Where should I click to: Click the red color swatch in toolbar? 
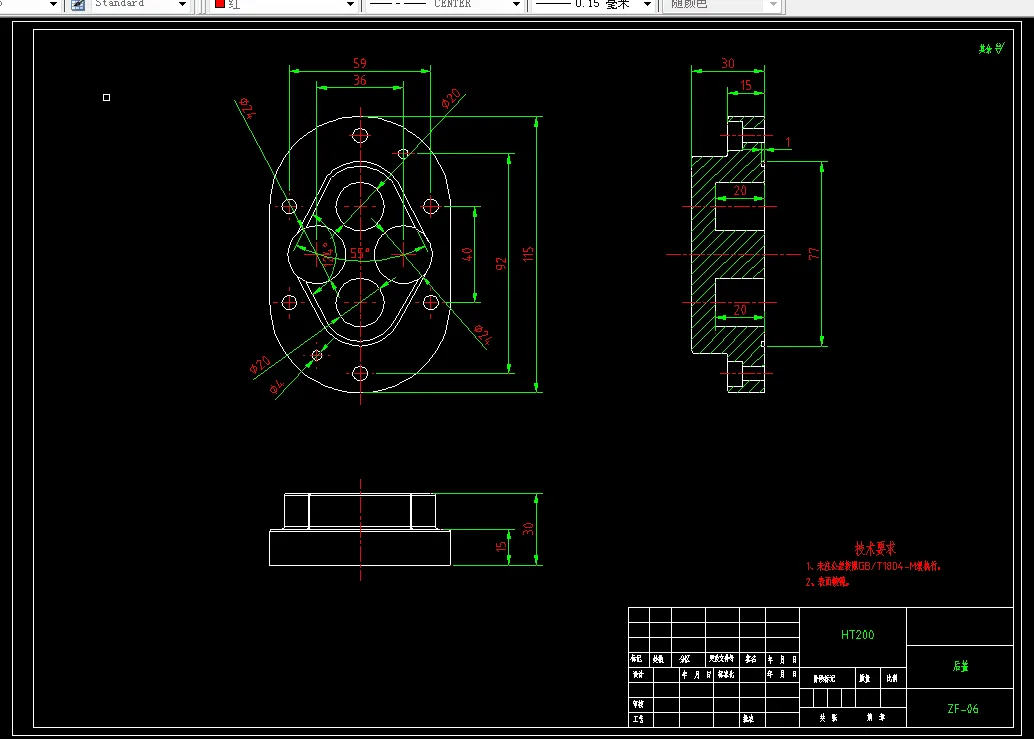click(x=220, y=4)
